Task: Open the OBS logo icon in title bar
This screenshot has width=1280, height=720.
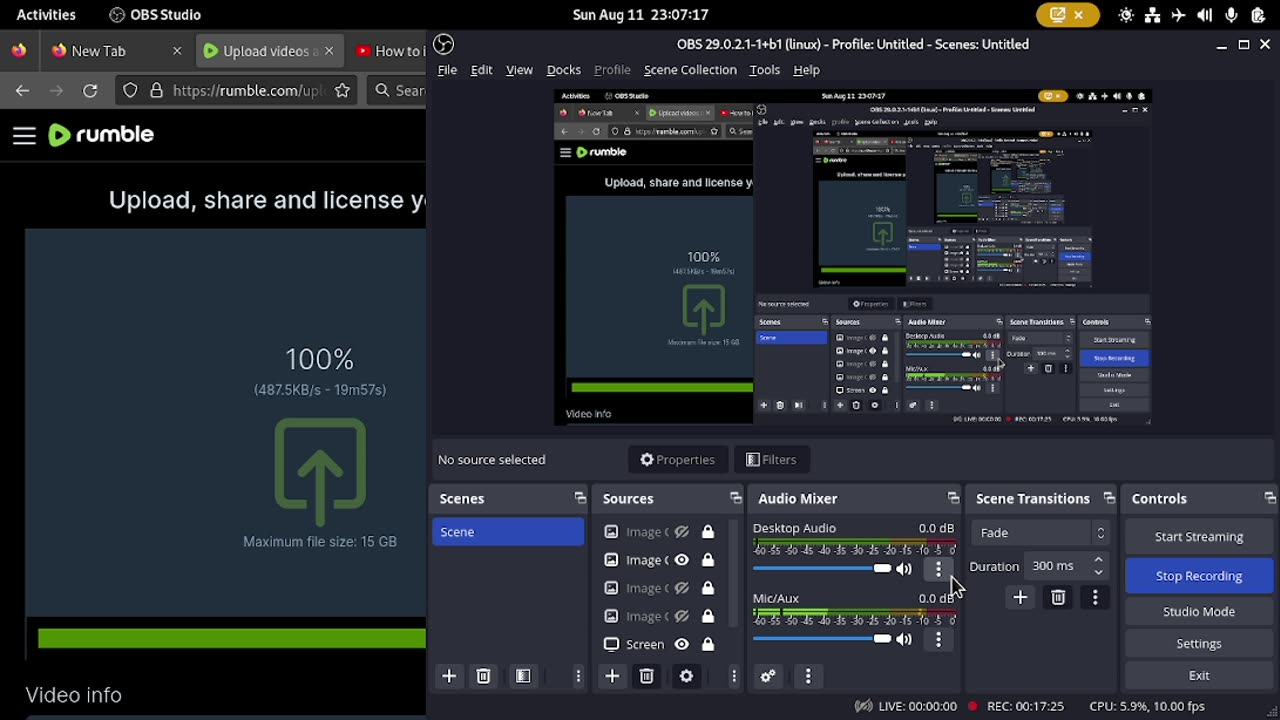Action: 444,44
